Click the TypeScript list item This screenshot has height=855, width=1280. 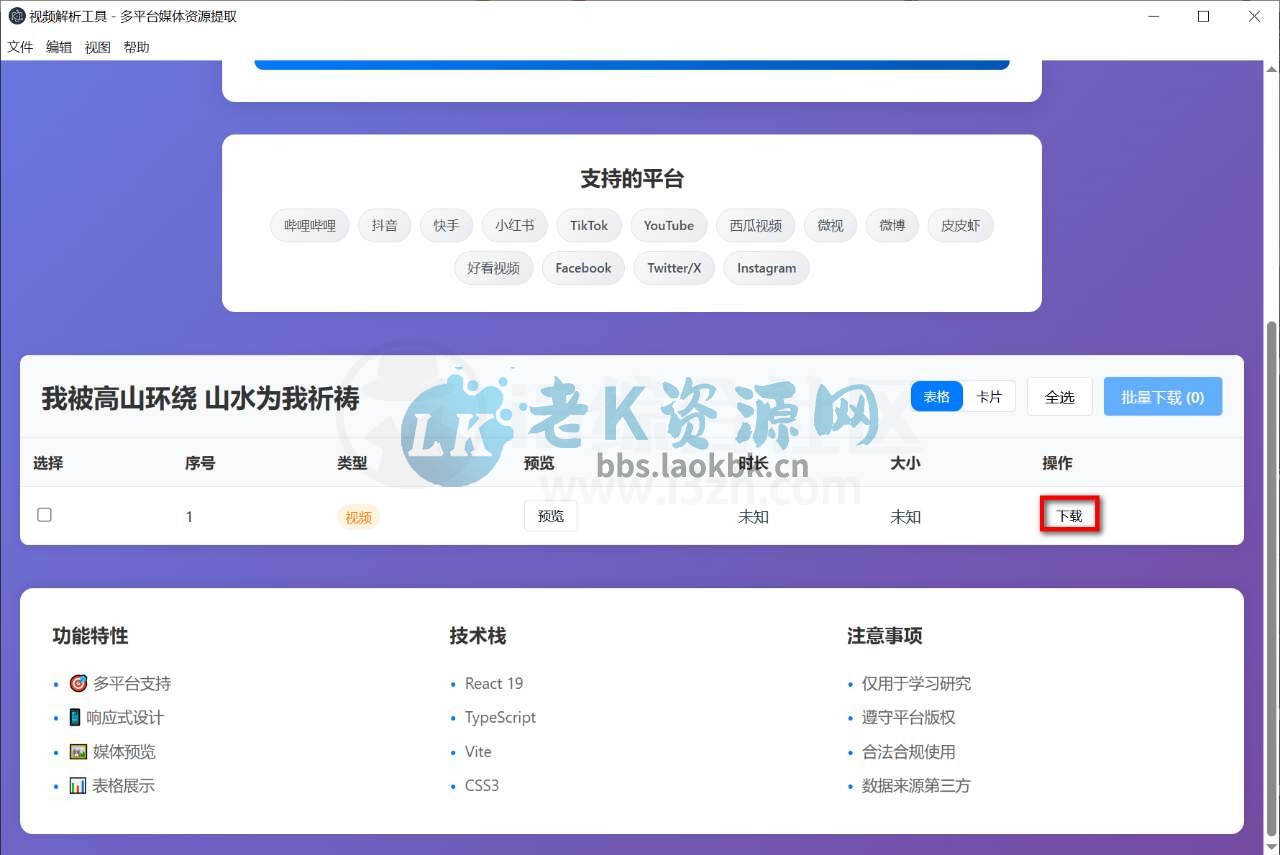click(x=500, y=717)
